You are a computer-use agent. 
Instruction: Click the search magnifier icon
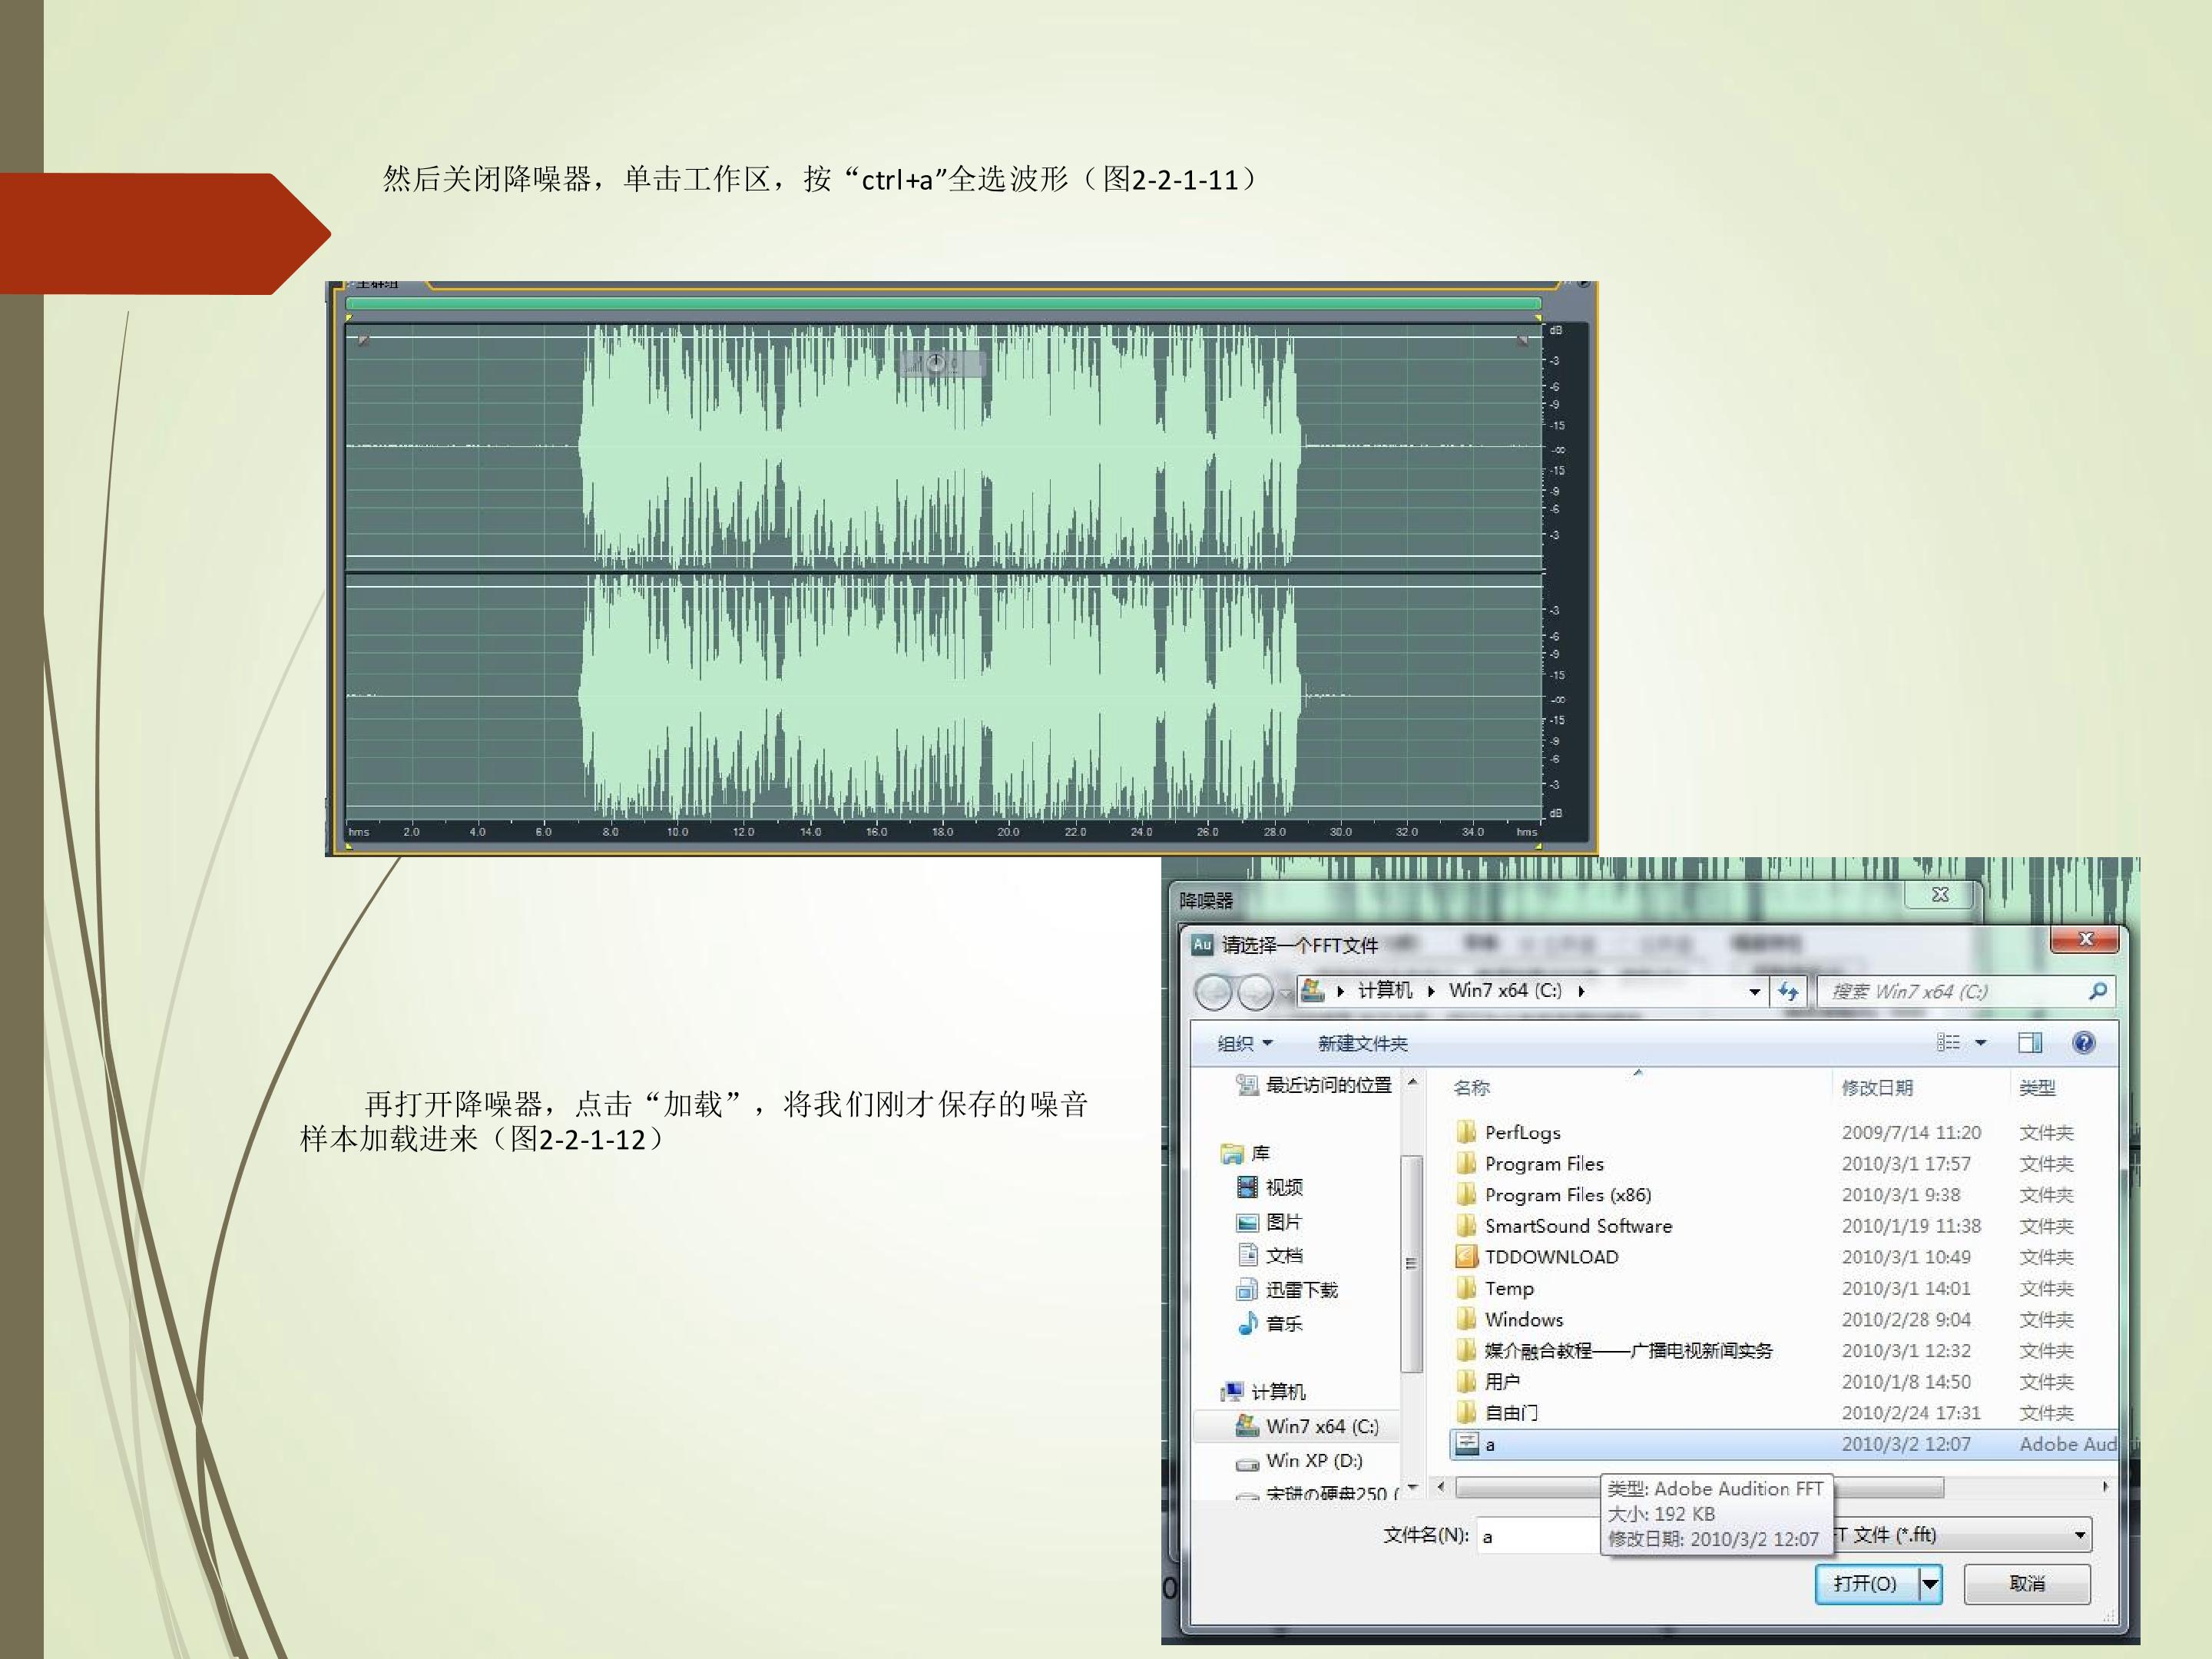2097,991
